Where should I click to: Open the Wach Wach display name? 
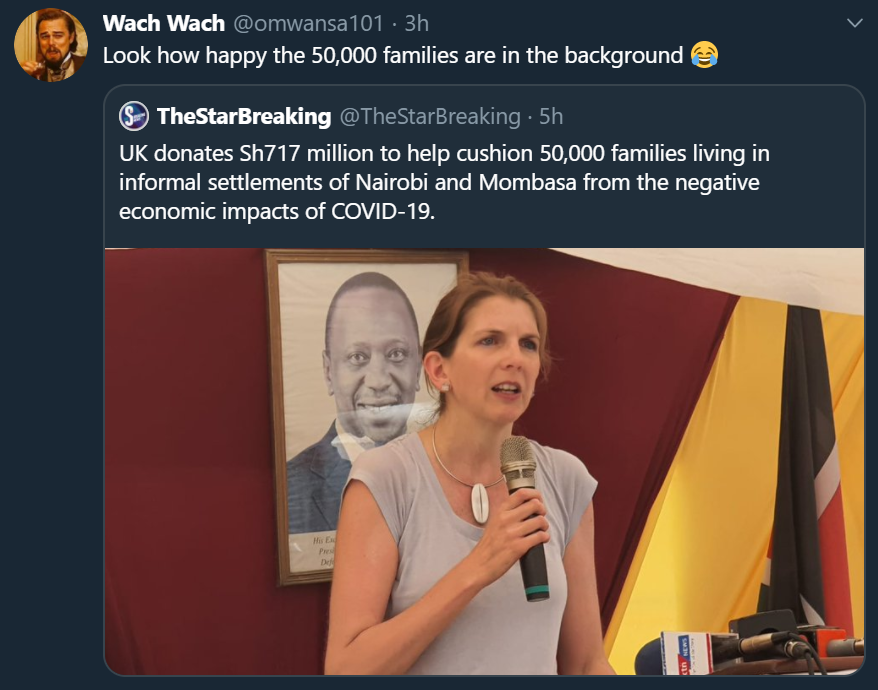coord(164,24)
